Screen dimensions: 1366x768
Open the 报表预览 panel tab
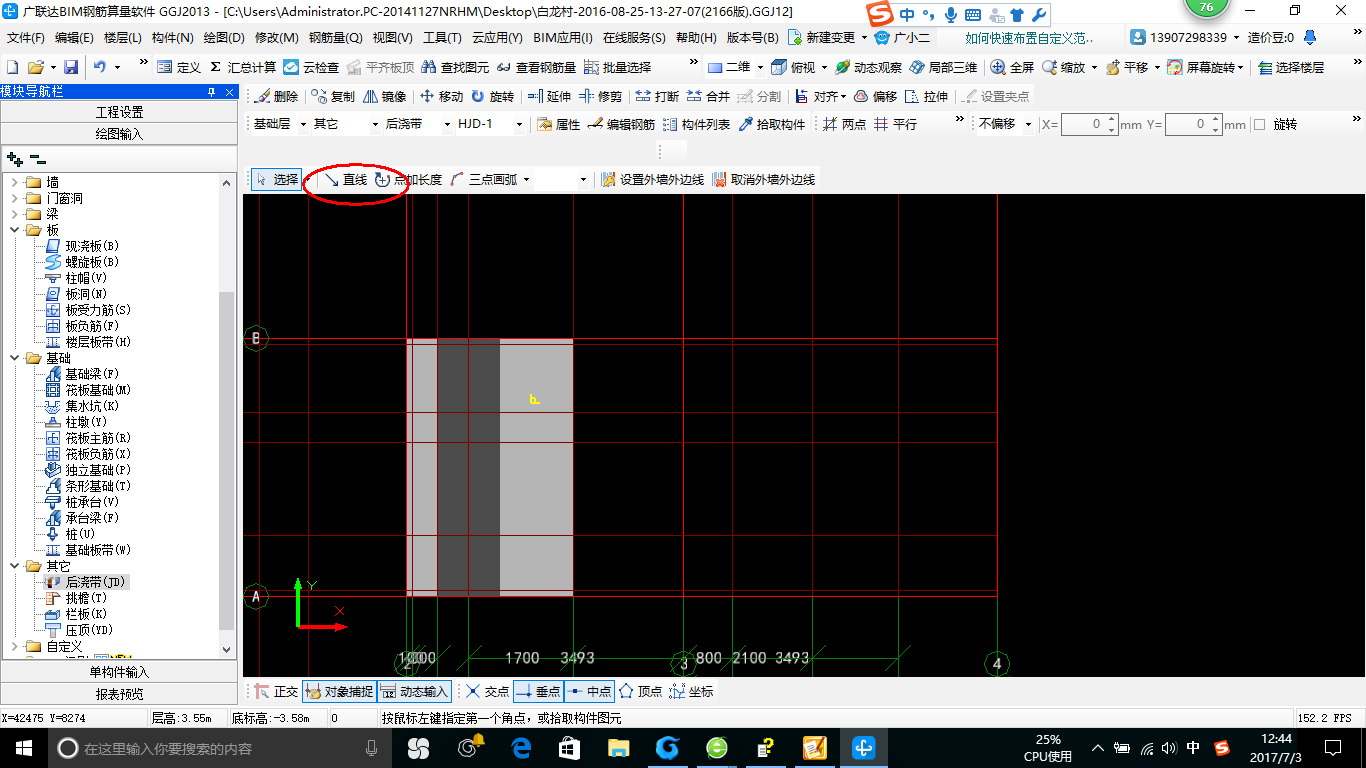point(119,694)
